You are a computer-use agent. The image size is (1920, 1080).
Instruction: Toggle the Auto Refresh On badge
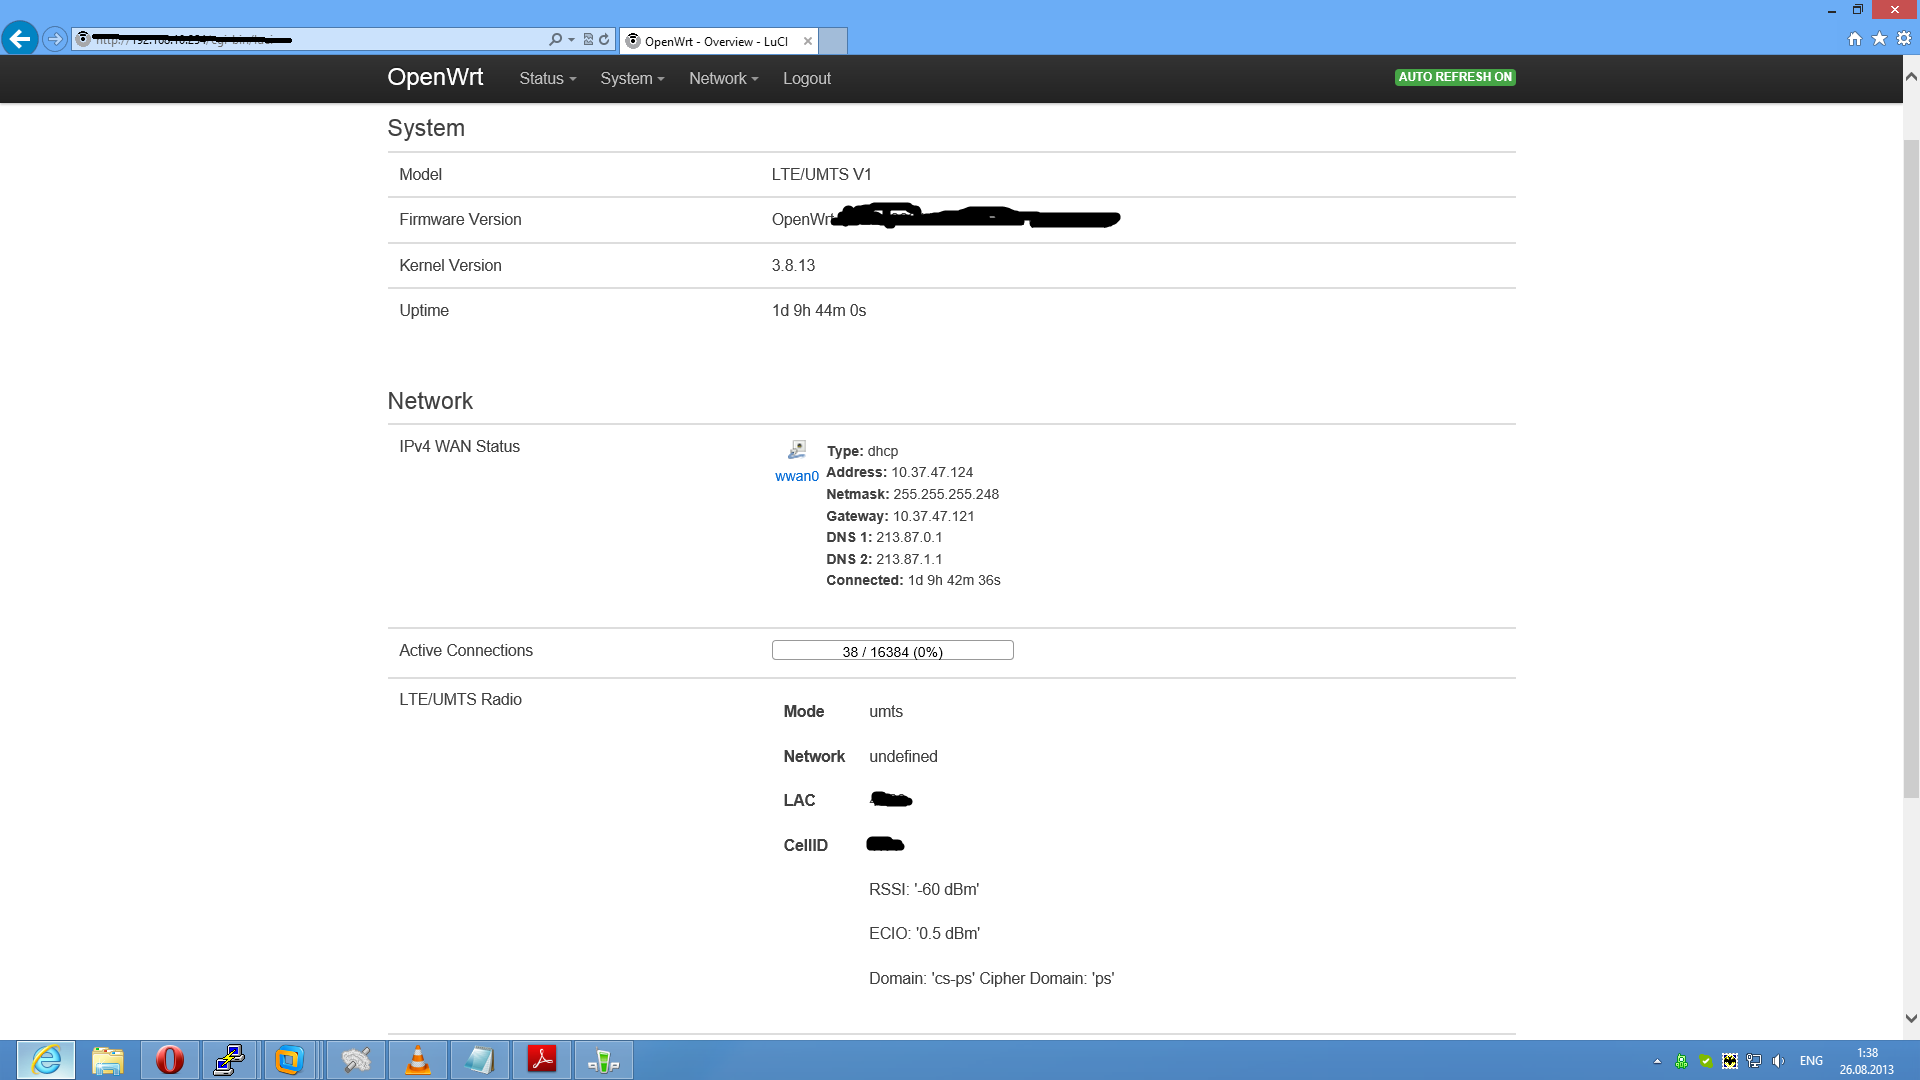pos(1455,77)
